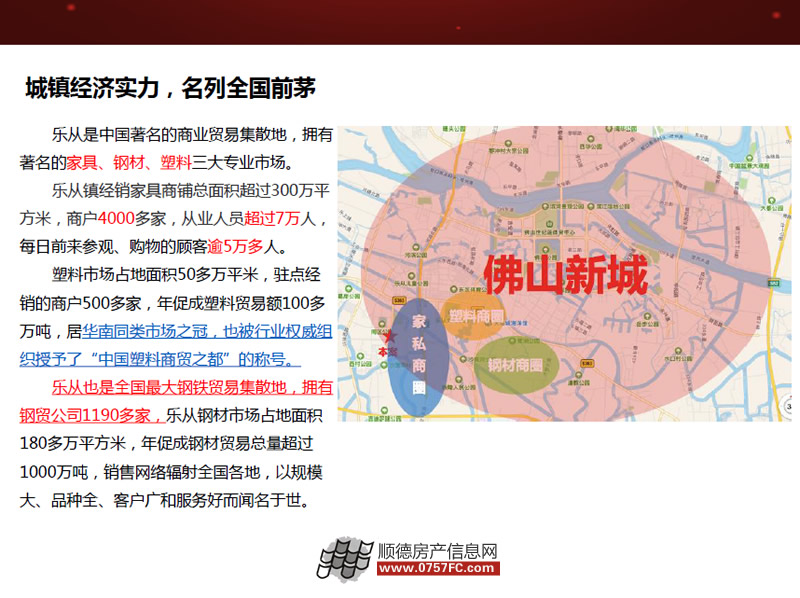
Task: Click the red number 4000 in the paragraph
Action: [116, 219]
